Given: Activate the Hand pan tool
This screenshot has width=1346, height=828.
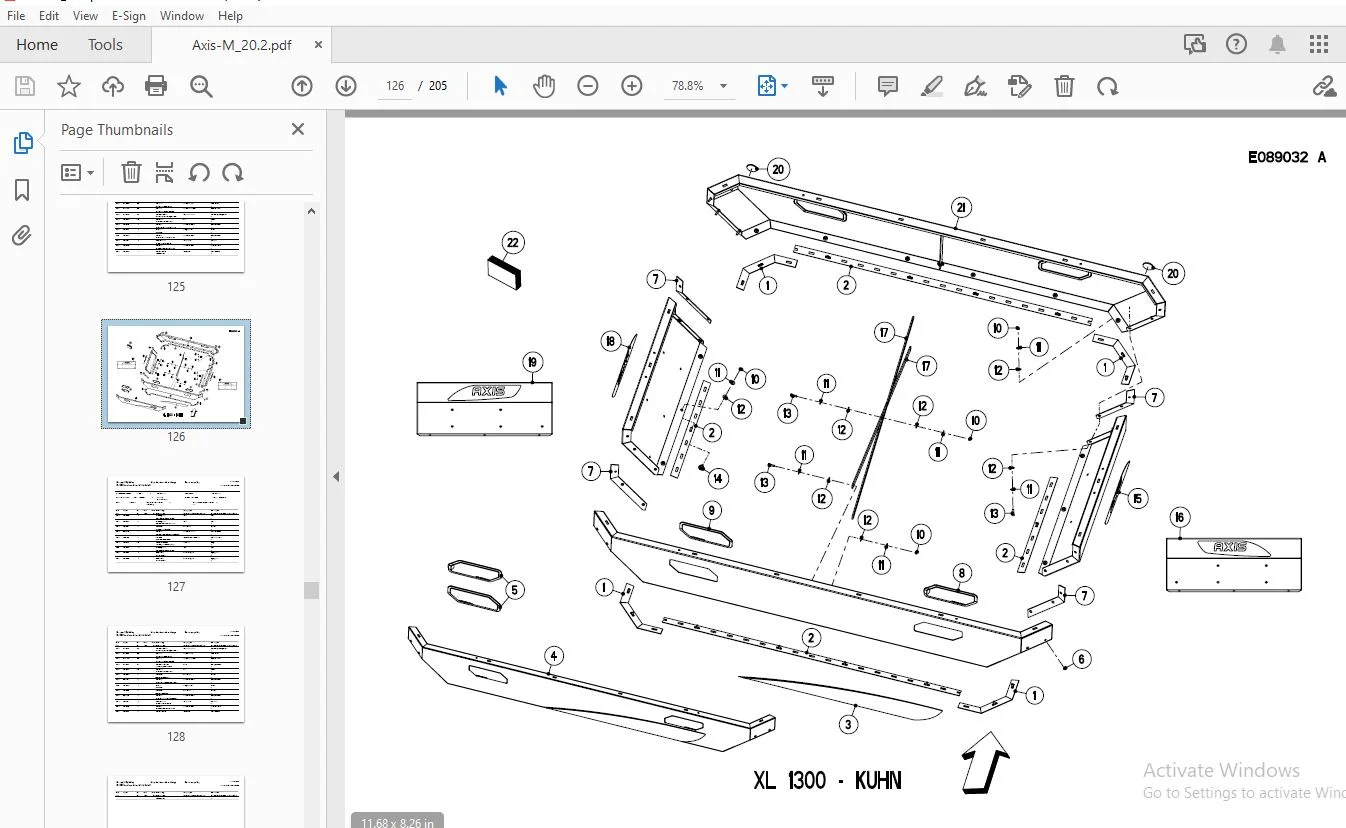Looking at the screenshot, I should pyautogui.click(x=544, y=86).
